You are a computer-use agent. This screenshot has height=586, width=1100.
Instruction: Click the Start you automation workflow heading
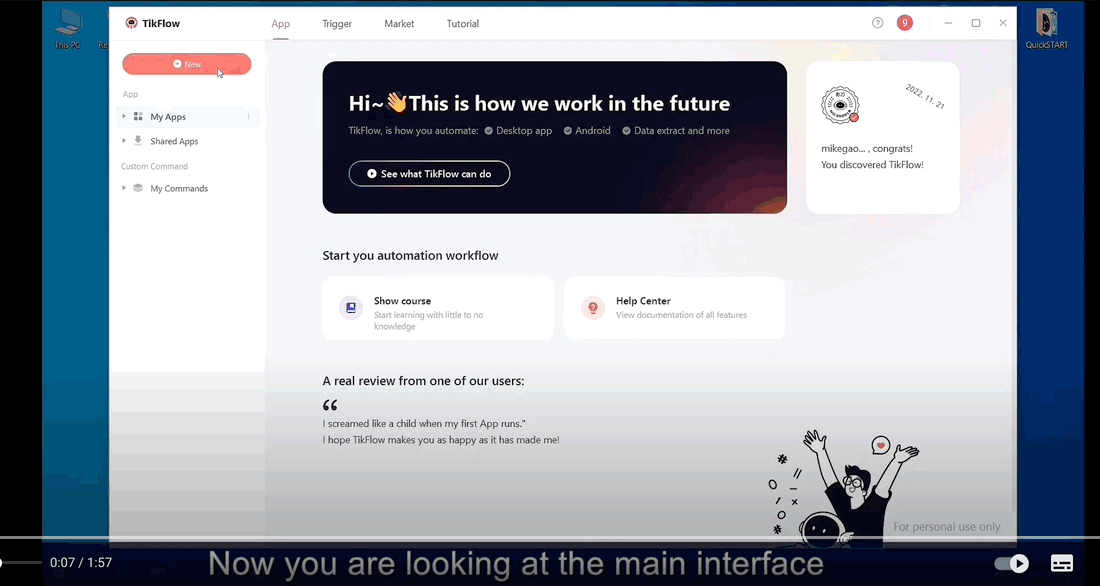tap(410, 255)
